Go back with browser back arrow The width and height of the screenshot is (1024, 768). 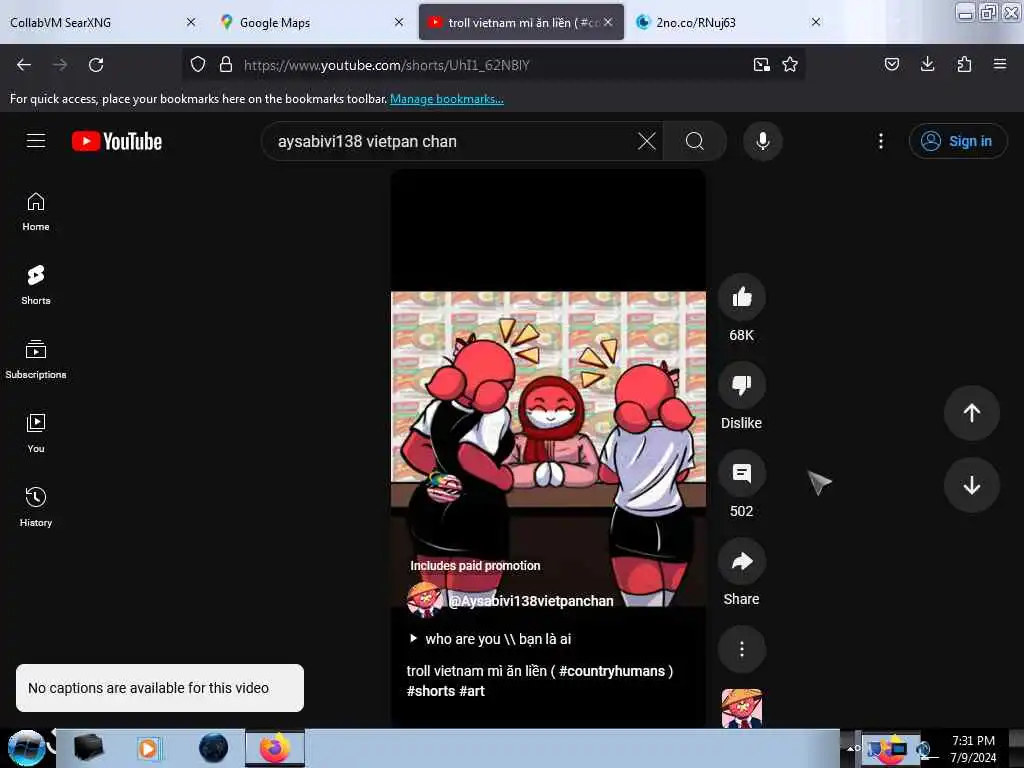pyautogui.click(x=24, y=65)
